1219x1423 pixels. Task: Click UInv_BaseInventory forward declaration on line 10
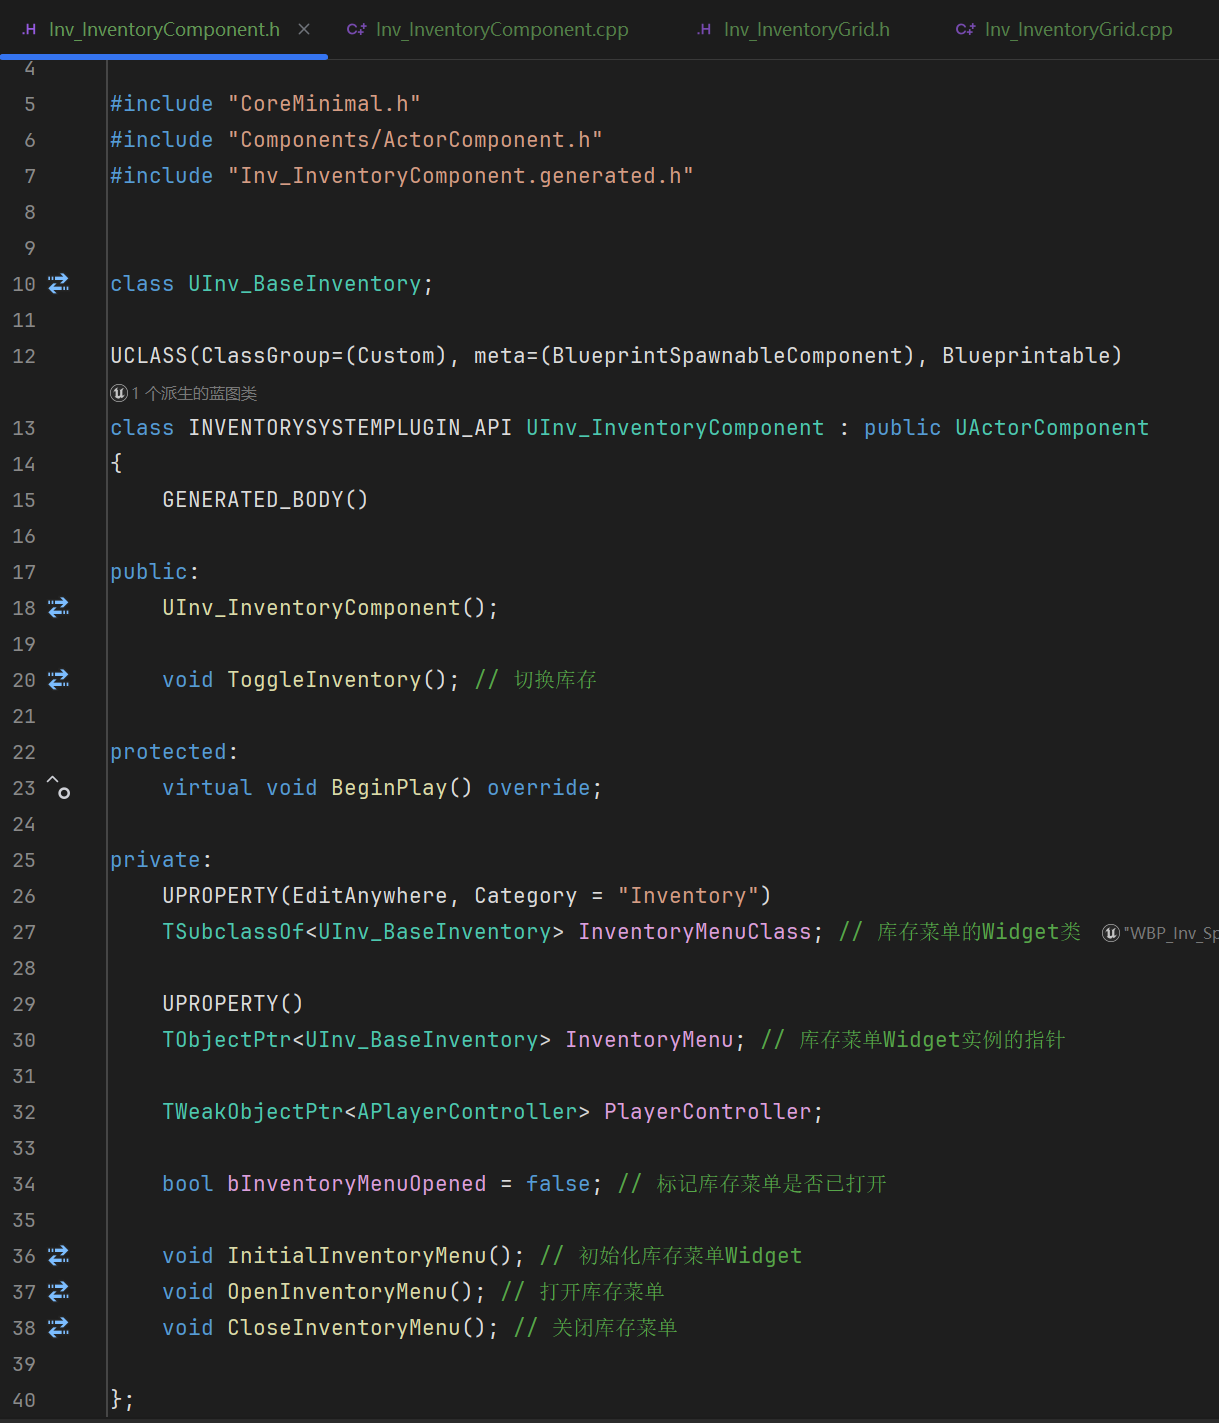[305, 284]
